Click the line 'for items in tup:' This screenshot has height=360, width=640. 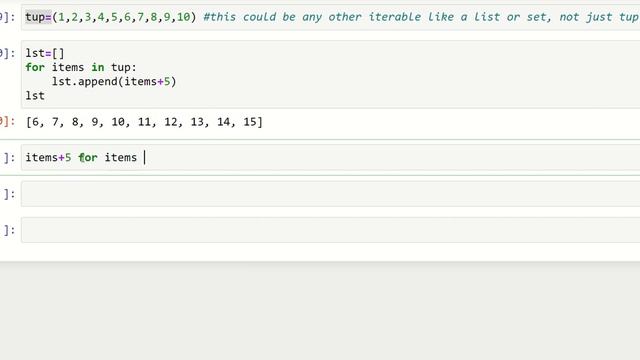pos(81,67)
